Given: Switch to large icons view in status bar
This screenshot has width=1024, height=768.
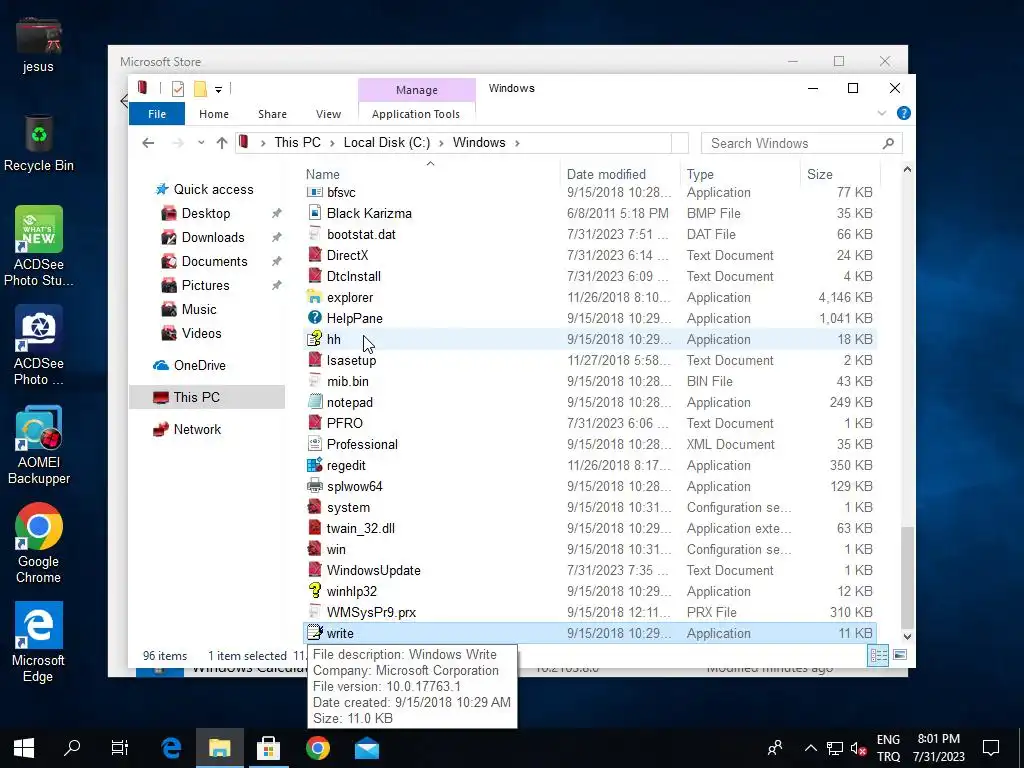Looking at the screenshot, I should (x=900, y=655).
